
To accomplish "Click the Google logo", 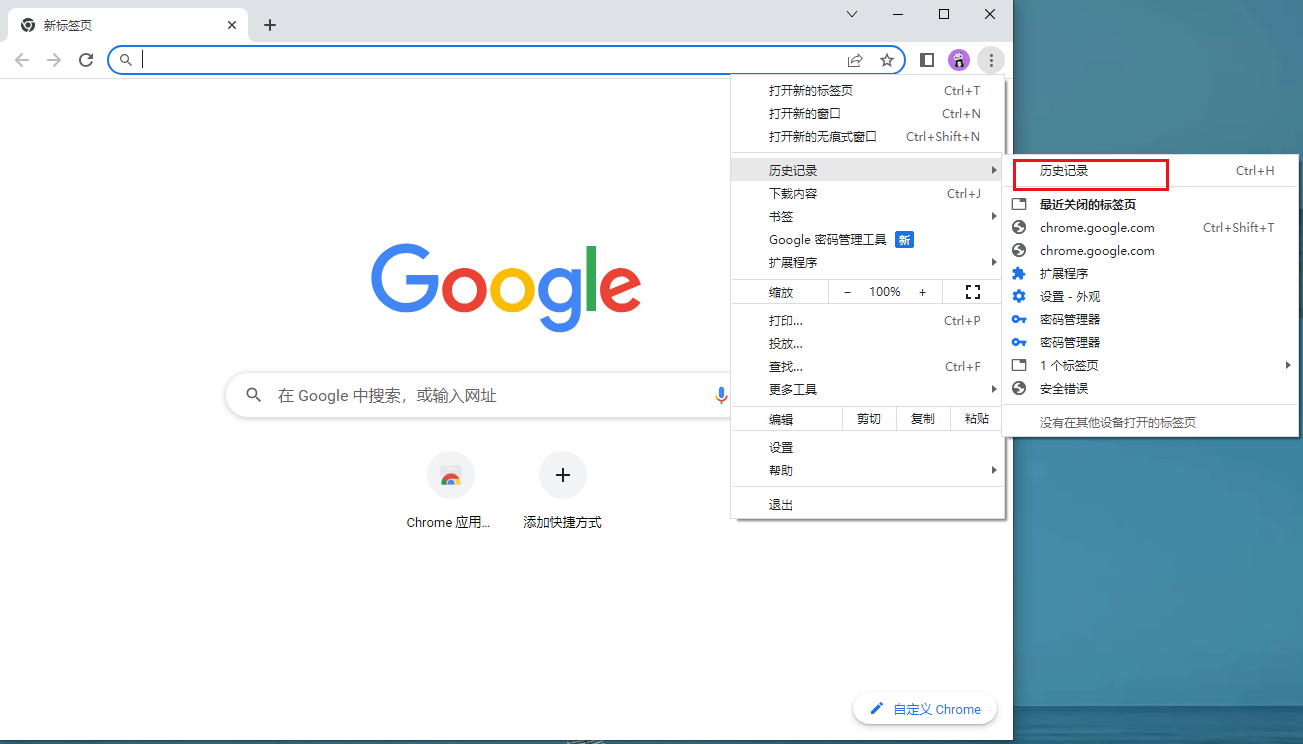I will [506, 287].
